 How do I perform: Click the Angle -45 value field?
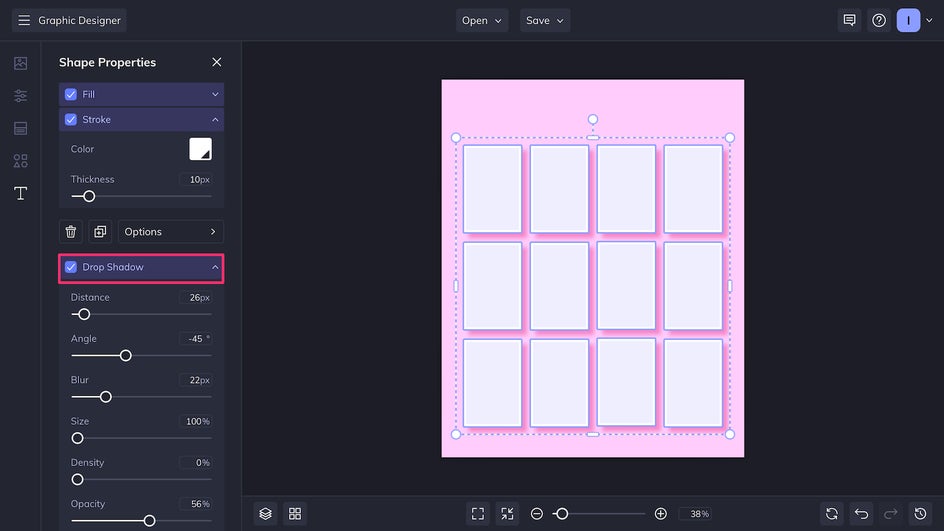(195, 339)
